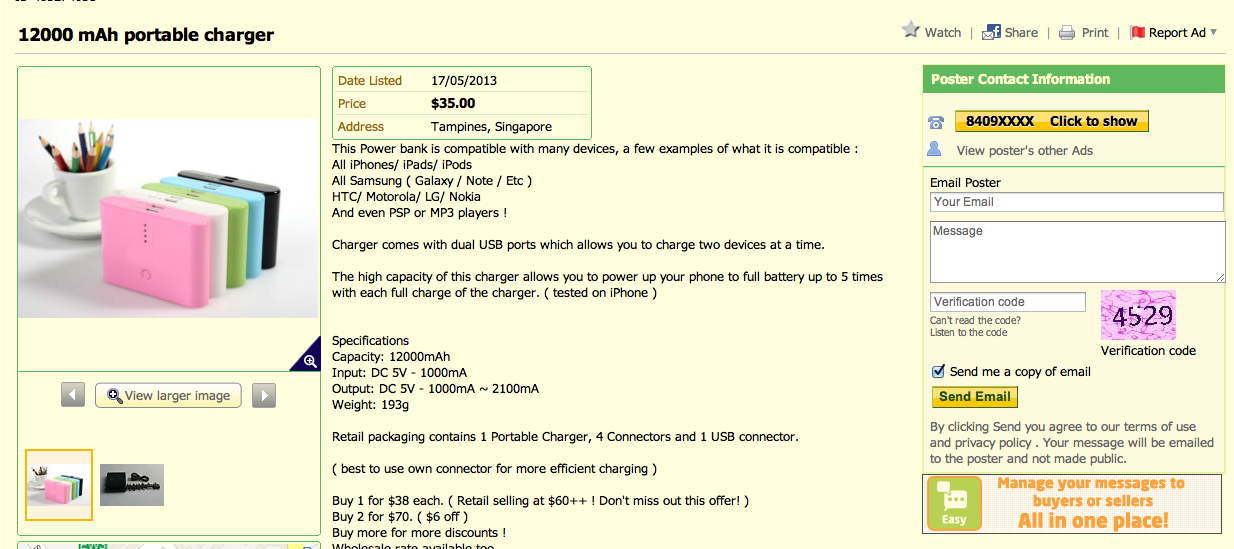
Task: Click the Watch star icon
Action: pyautogui.click(x=911, y=30)
